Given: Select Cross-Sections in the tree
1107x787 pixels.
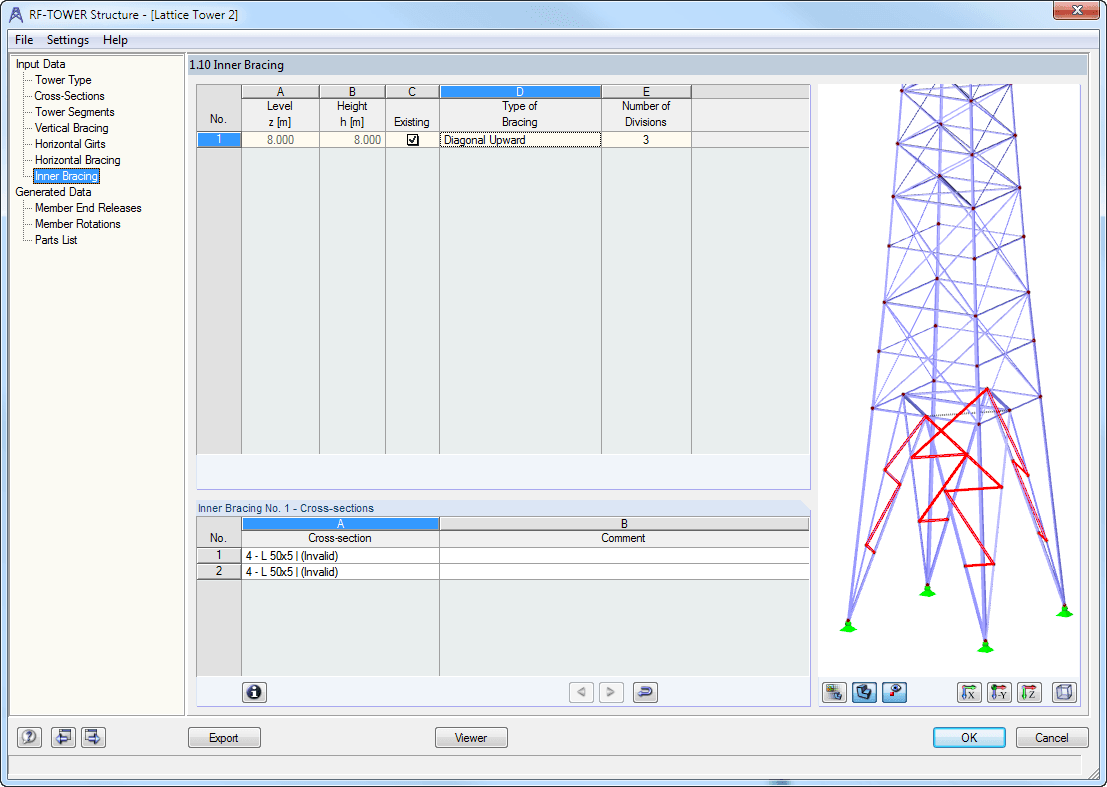Looking at the screenshot, I should pos(69,96).
